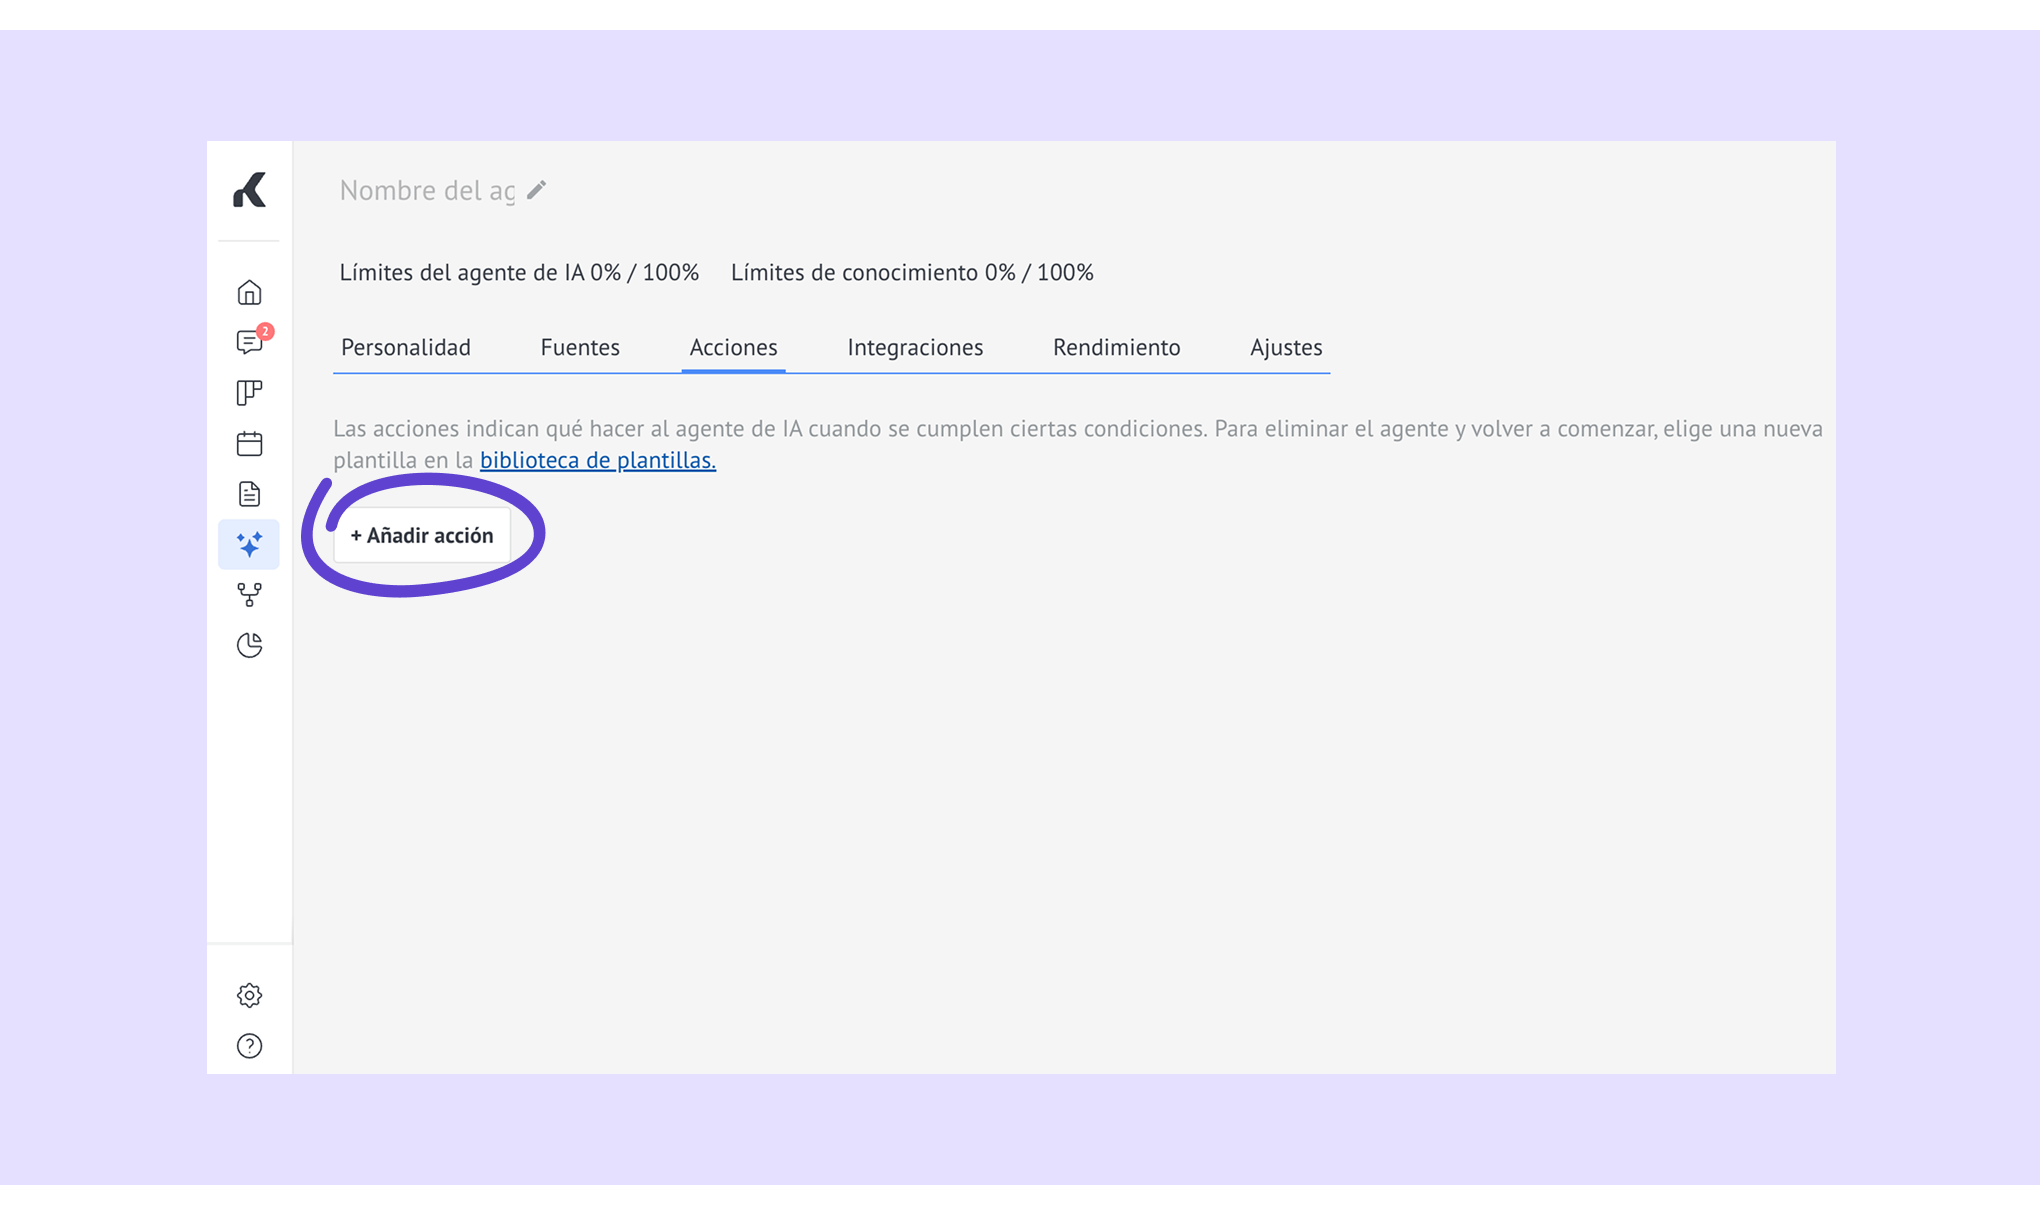The height and width of the screenshot is (1215, 2040).
Task: Click the pencil icon to edit agent name
Action: click(x=537, y=190)
